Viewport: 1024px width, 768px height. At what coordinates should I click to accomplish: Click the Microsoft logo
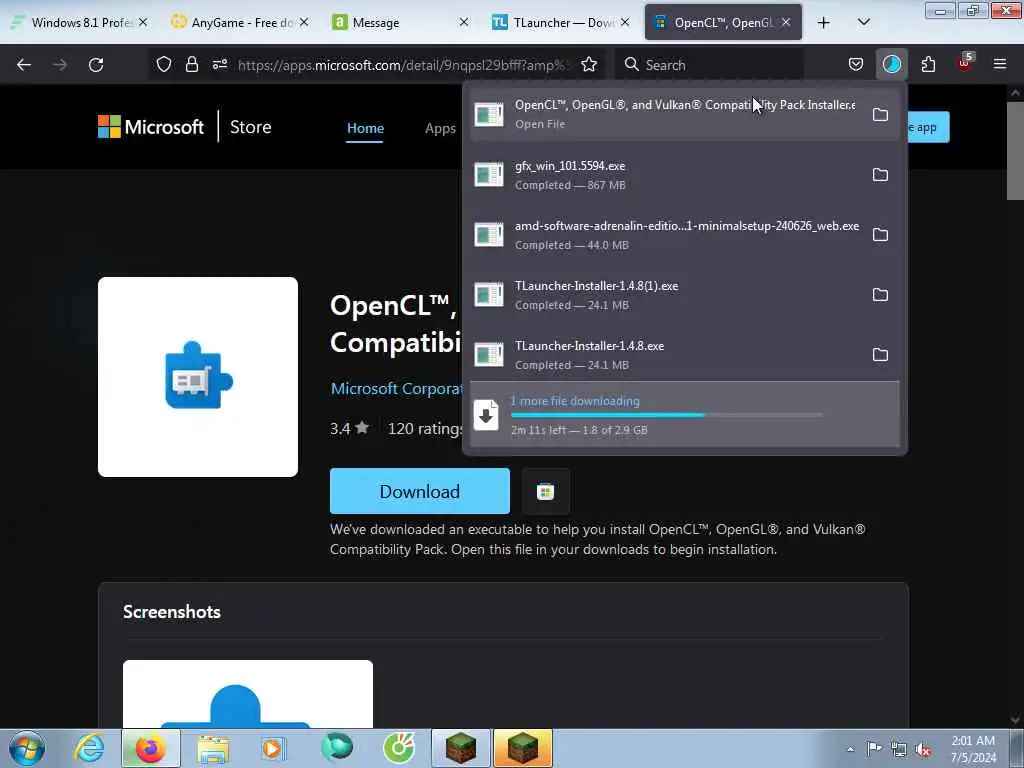point(151,127)
